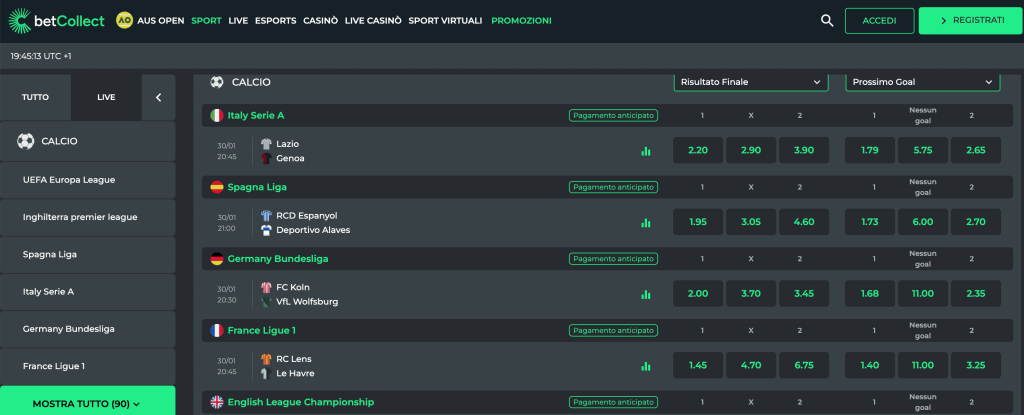This screenshot has width=1024, height=415.
Task: Open statistics icon for RCD Espanyol match
Action: (x=646, y=223)
